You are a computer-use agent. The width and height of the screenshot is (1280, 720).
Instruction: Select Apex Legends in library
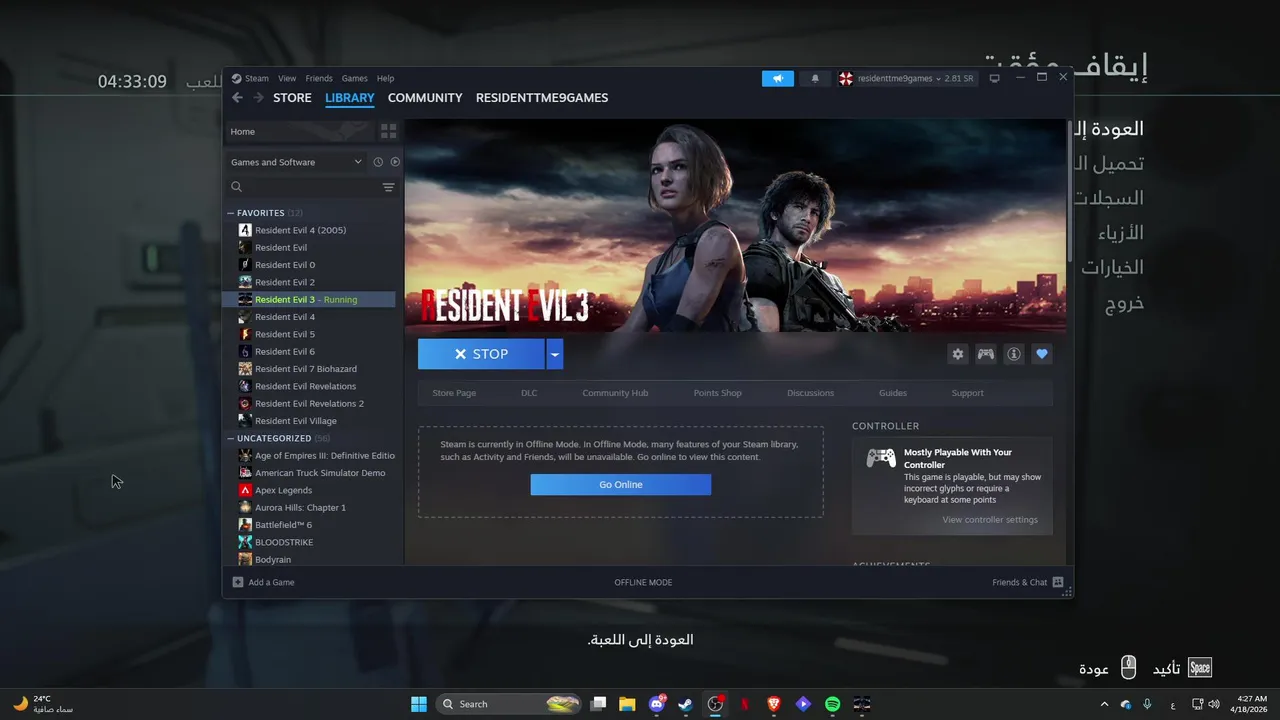[310, 490]
